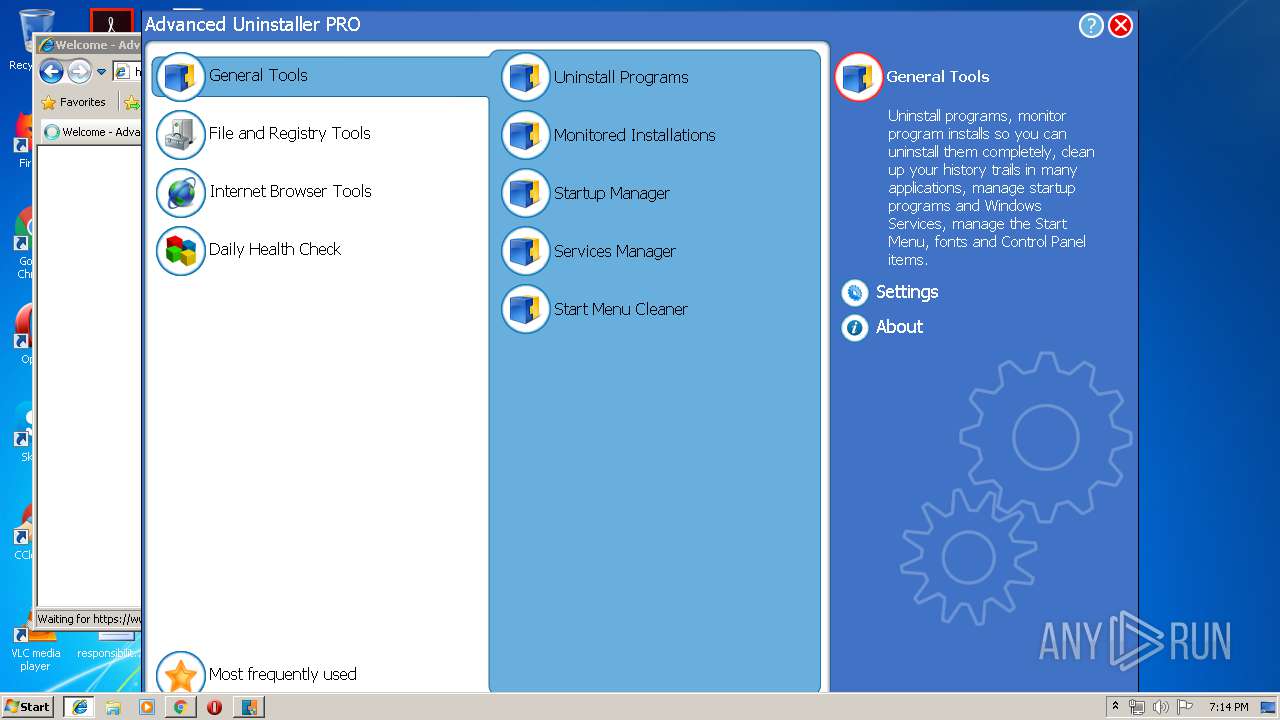Open the General Tools category icon
Screen dimensions: 1280x720
point(181,77)
